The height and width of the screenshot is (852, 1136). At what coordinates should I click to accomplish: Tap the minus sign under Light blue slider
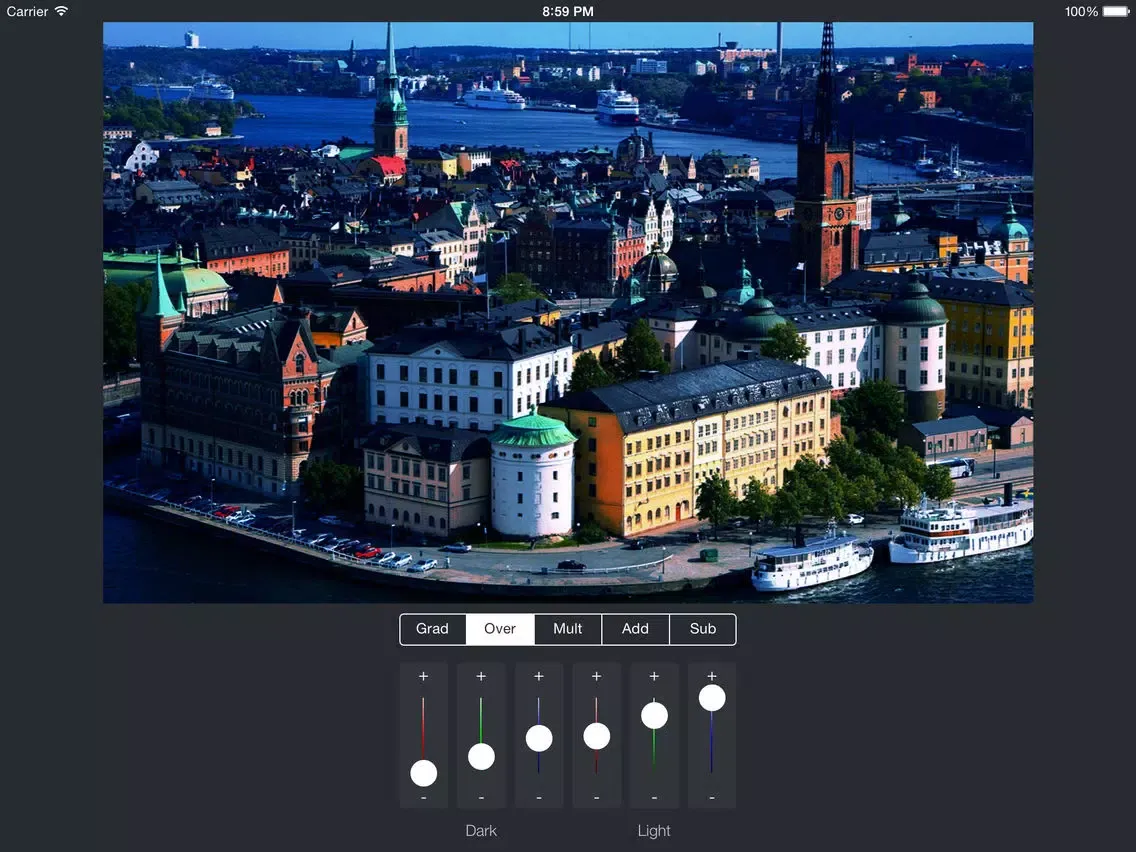pyautogui.click(x=712, y=798)
